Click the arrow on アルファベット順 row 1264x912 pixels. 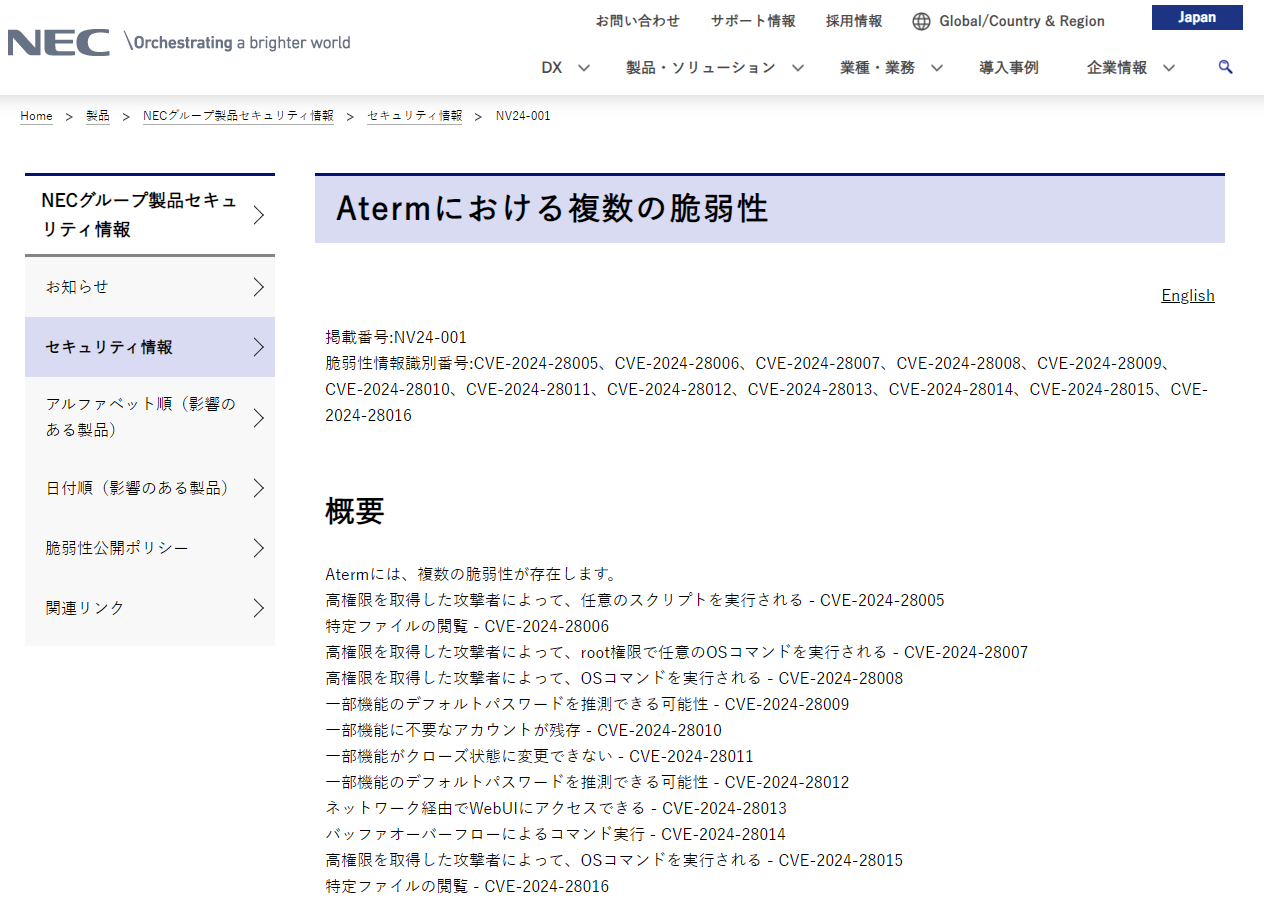[259, 418]
